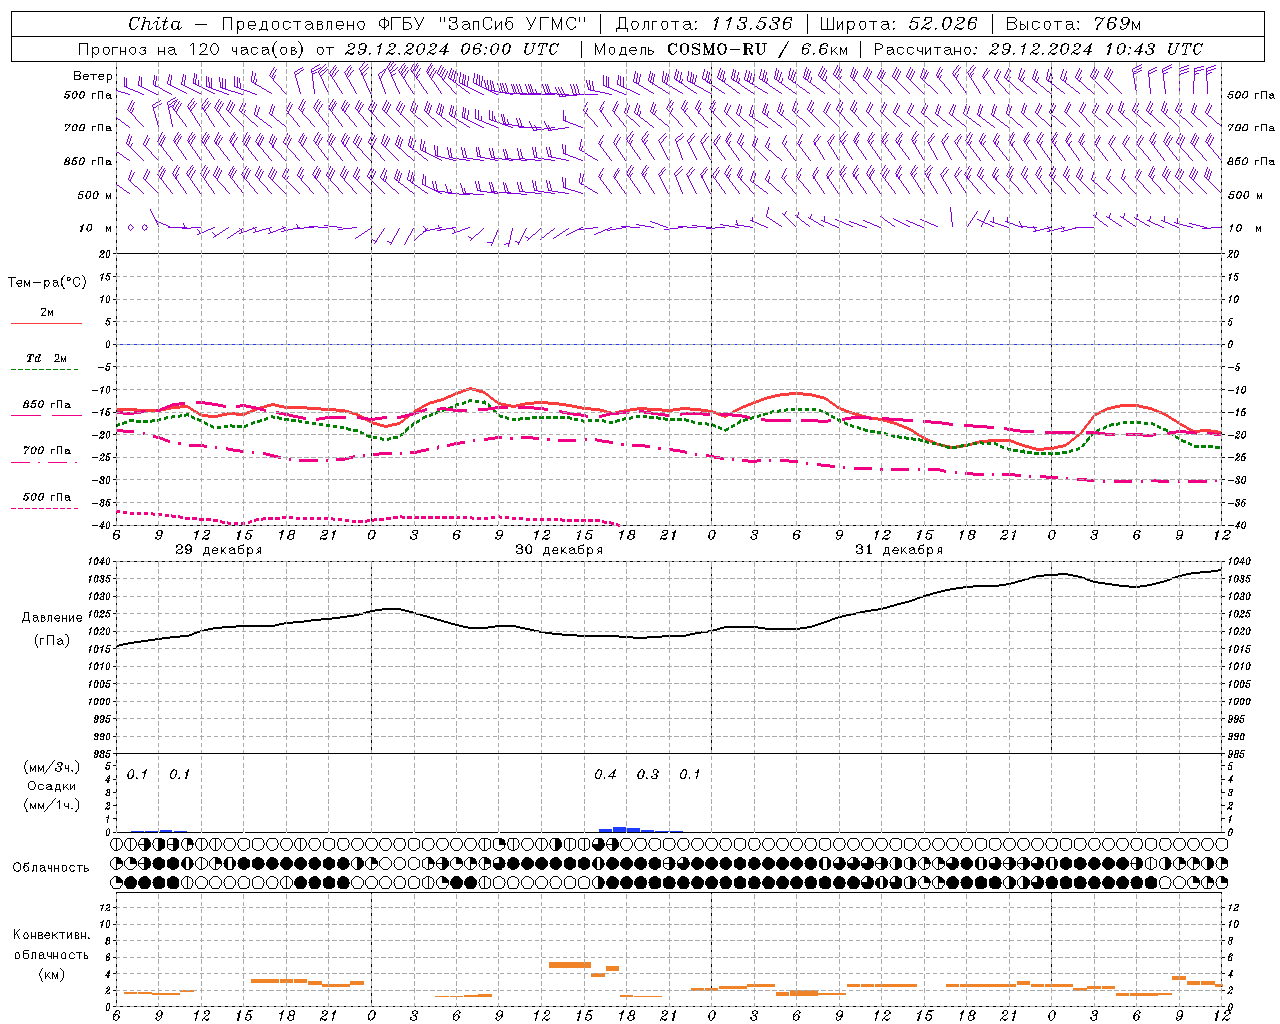Click the "(мм/1ч.)" precipitation unit label

point(52,804)
